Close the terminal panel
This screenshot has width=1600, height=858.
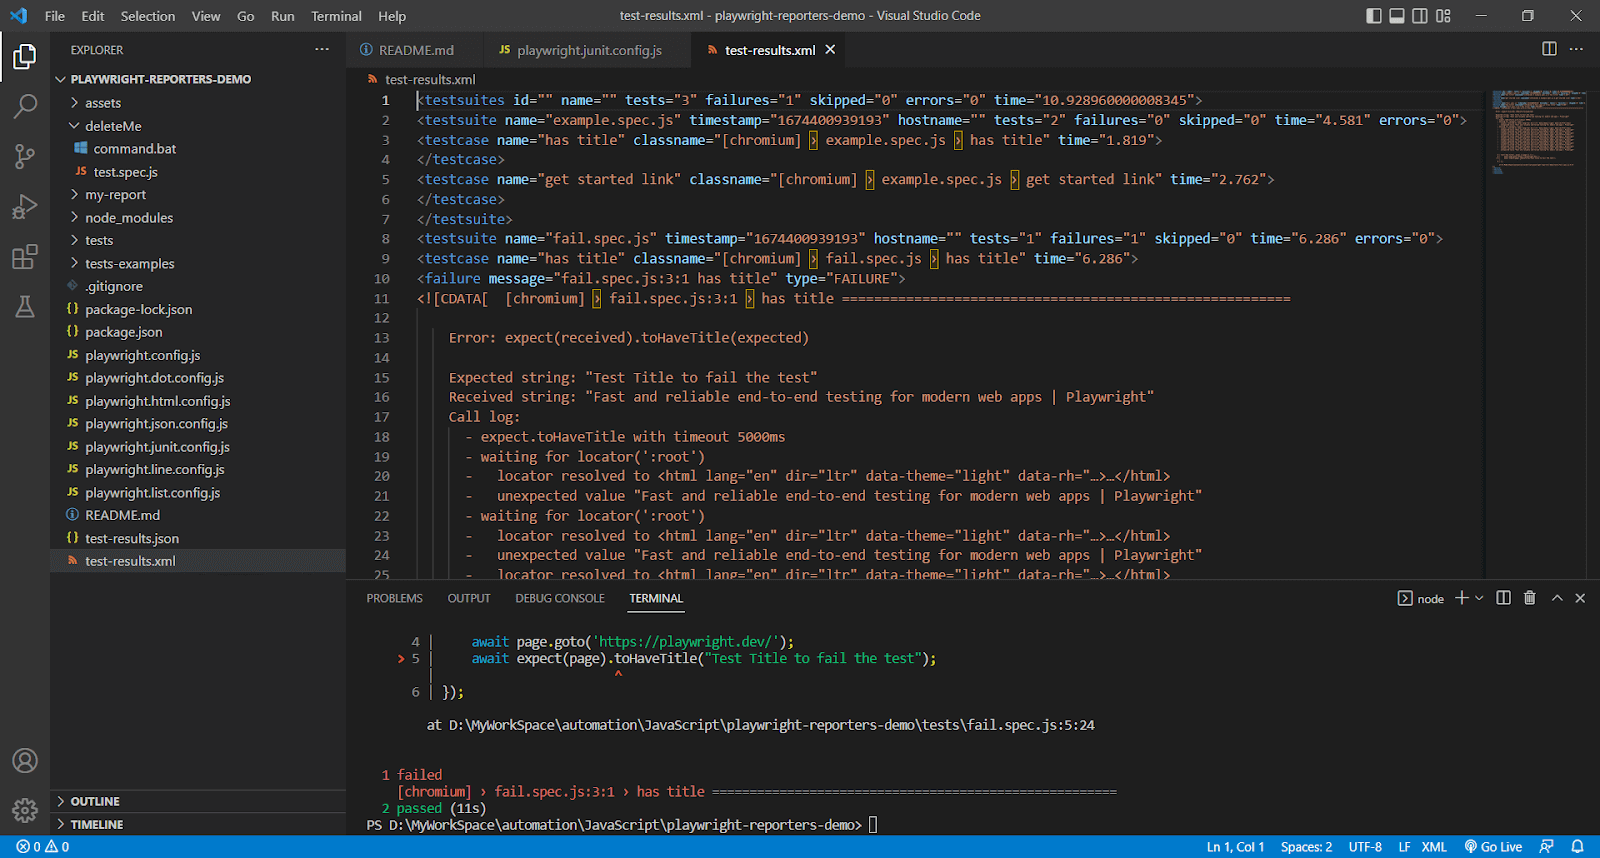(1580, 598)
